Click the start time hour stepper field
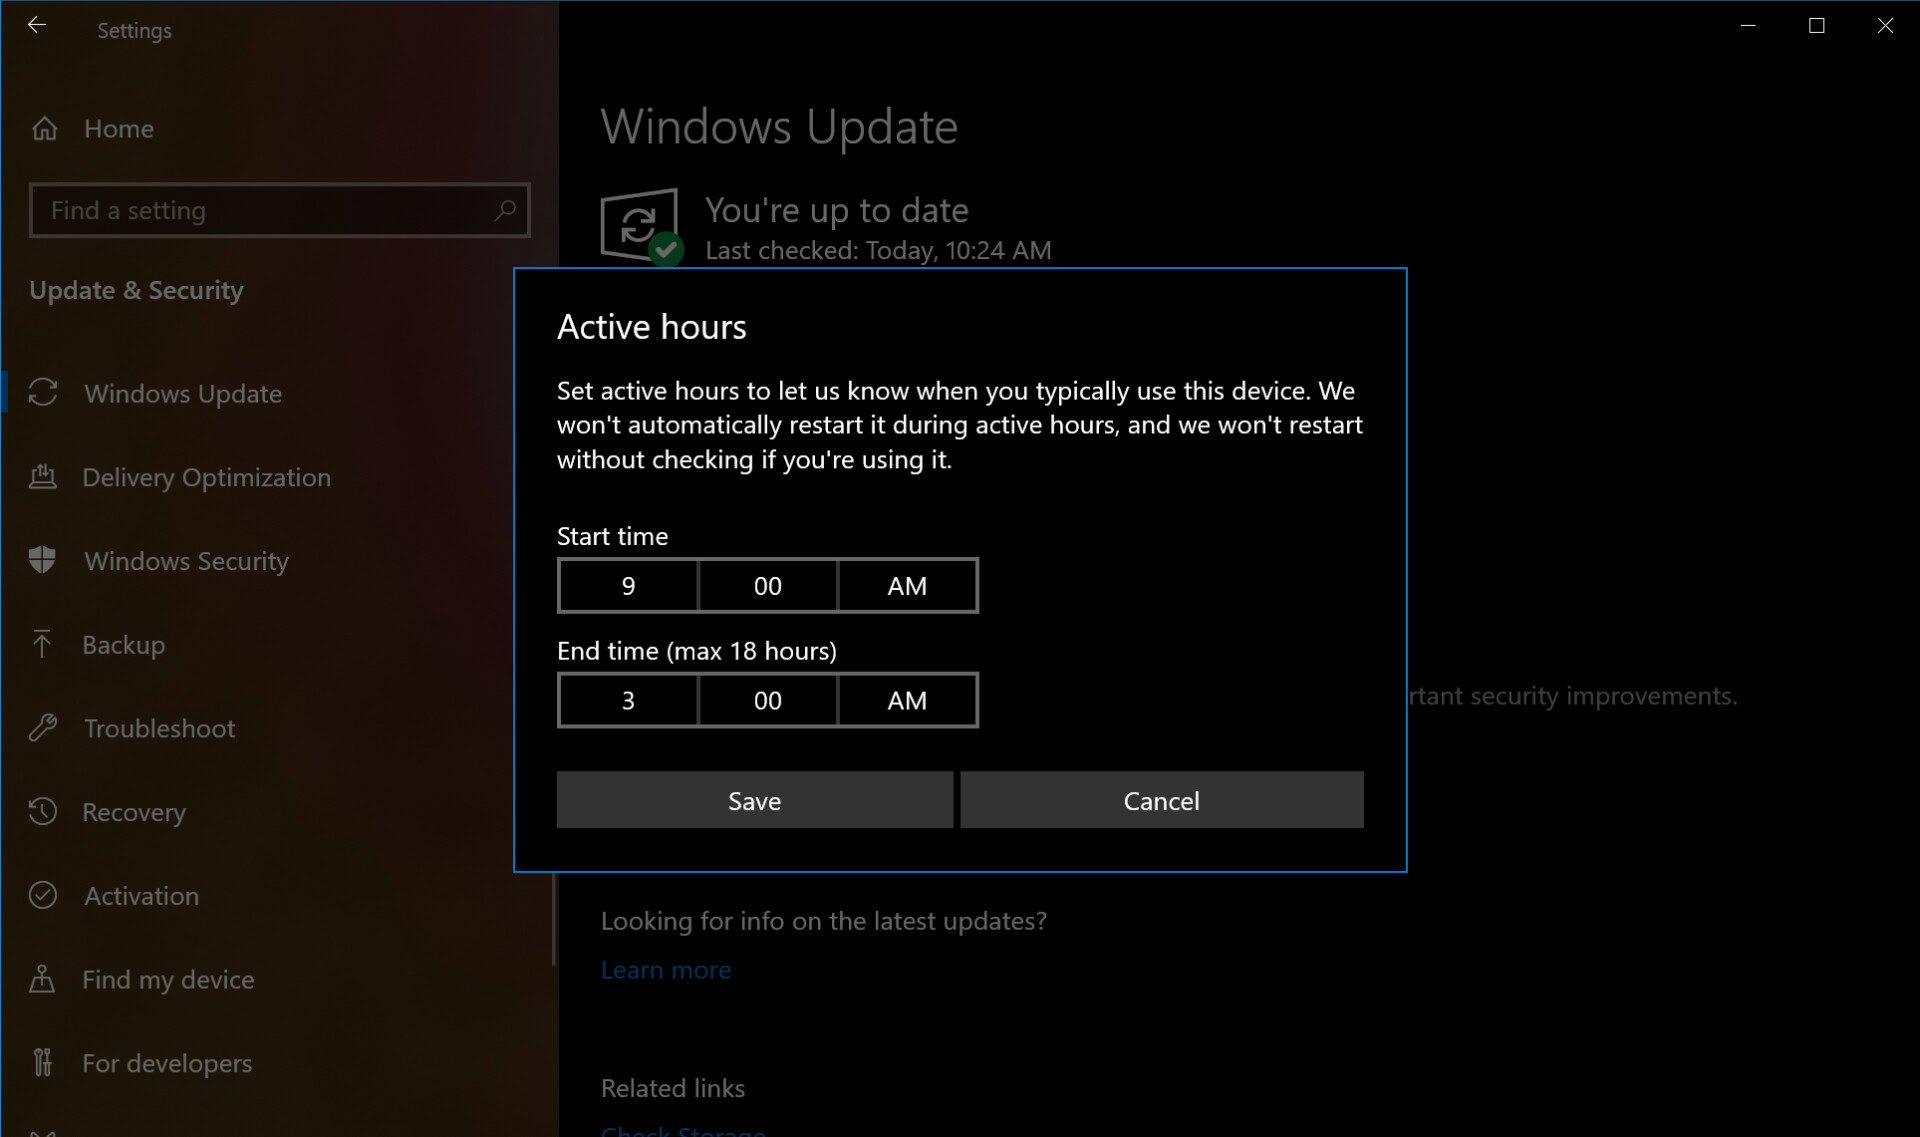 coord(626,585)
